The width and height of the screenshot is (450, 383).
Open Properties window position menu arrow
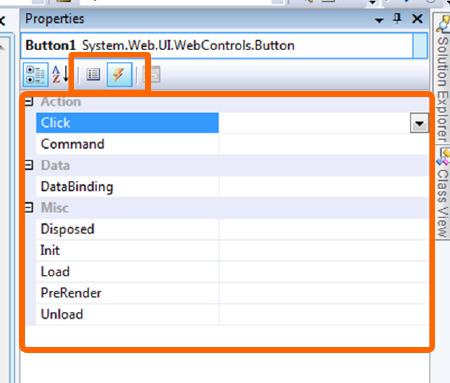(x=379, y=21)
